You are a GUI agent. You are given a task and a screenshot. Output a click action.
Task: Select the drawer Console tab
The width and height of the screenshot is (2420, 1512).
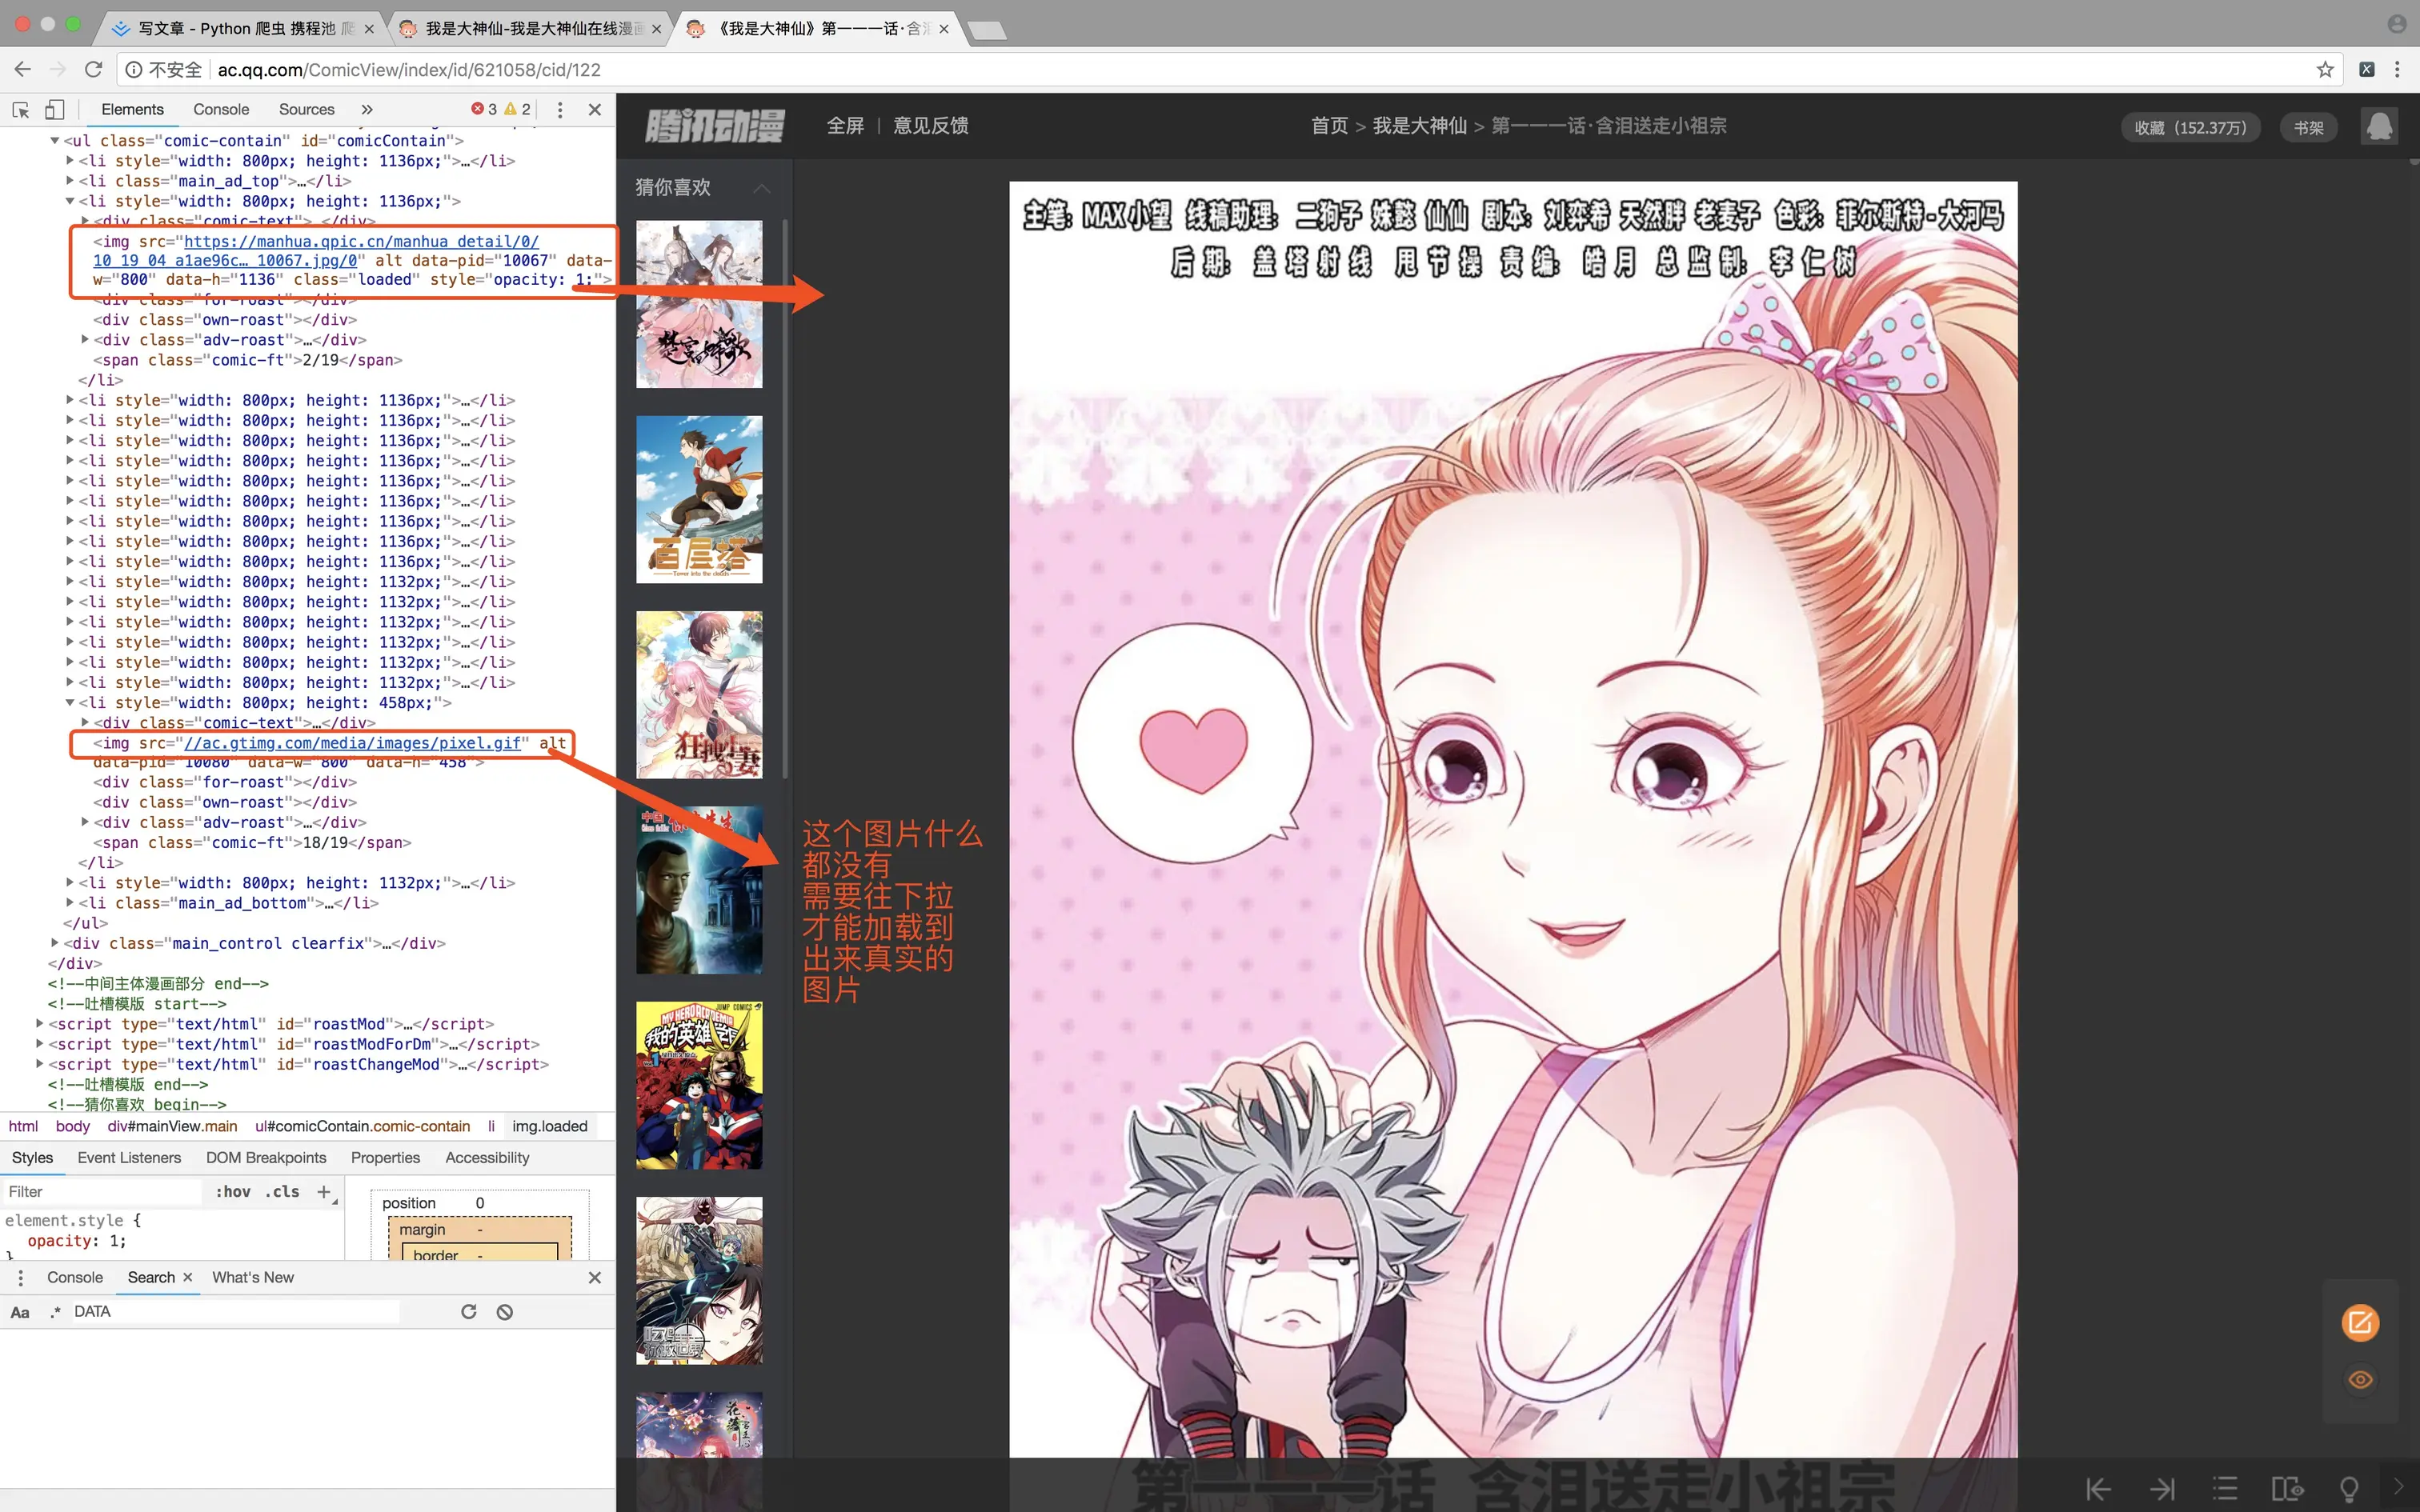pyautogui.click(x=75, y=1277)
